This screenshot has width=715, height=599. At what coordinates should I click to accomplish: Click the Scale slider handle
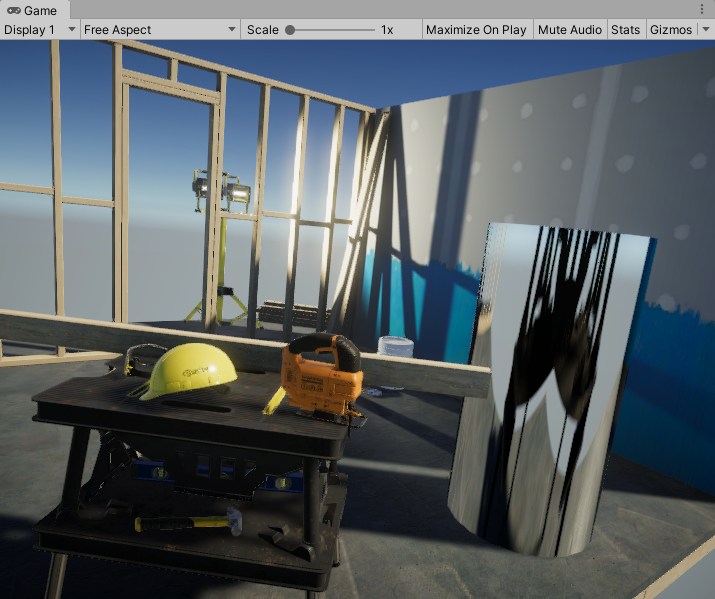[x=290, y=30]
